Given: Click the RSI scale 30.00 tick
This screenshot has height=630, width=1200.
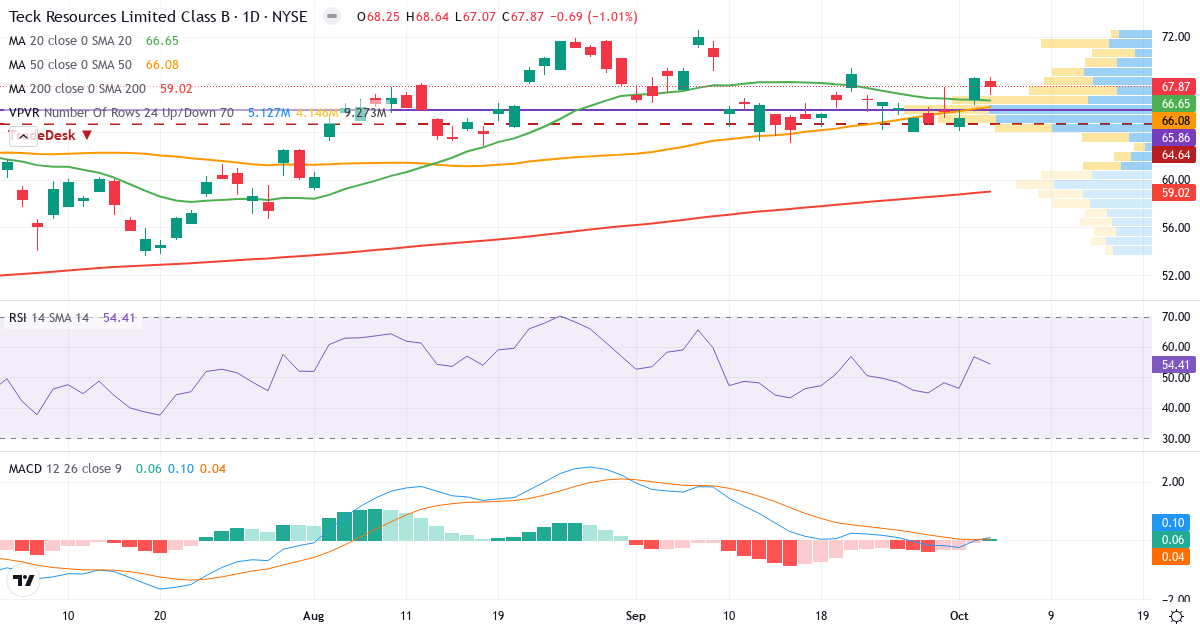Looking at the screenshot, I should tap(1175, 438).
